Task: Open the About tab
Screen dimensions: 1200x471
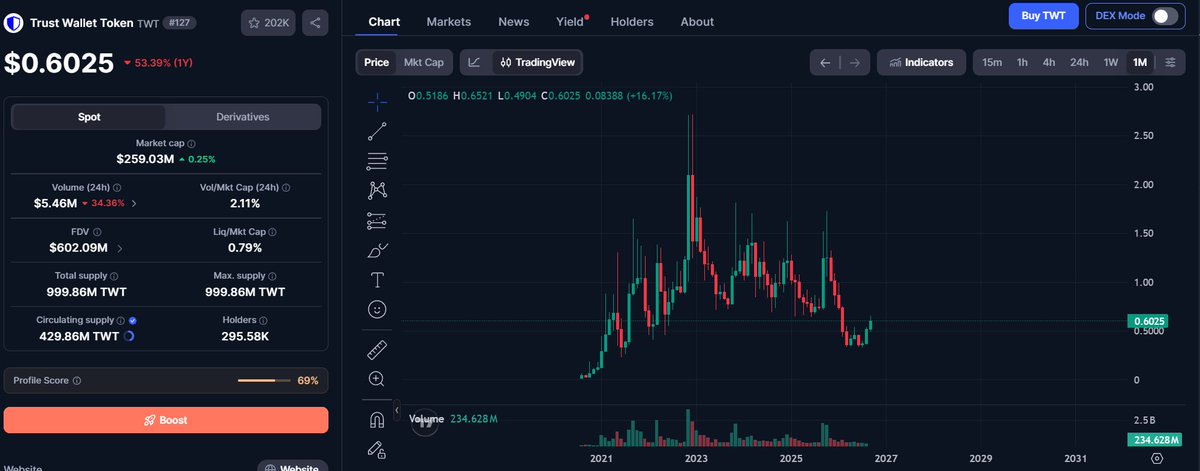Action: click(x=697, y=21)
